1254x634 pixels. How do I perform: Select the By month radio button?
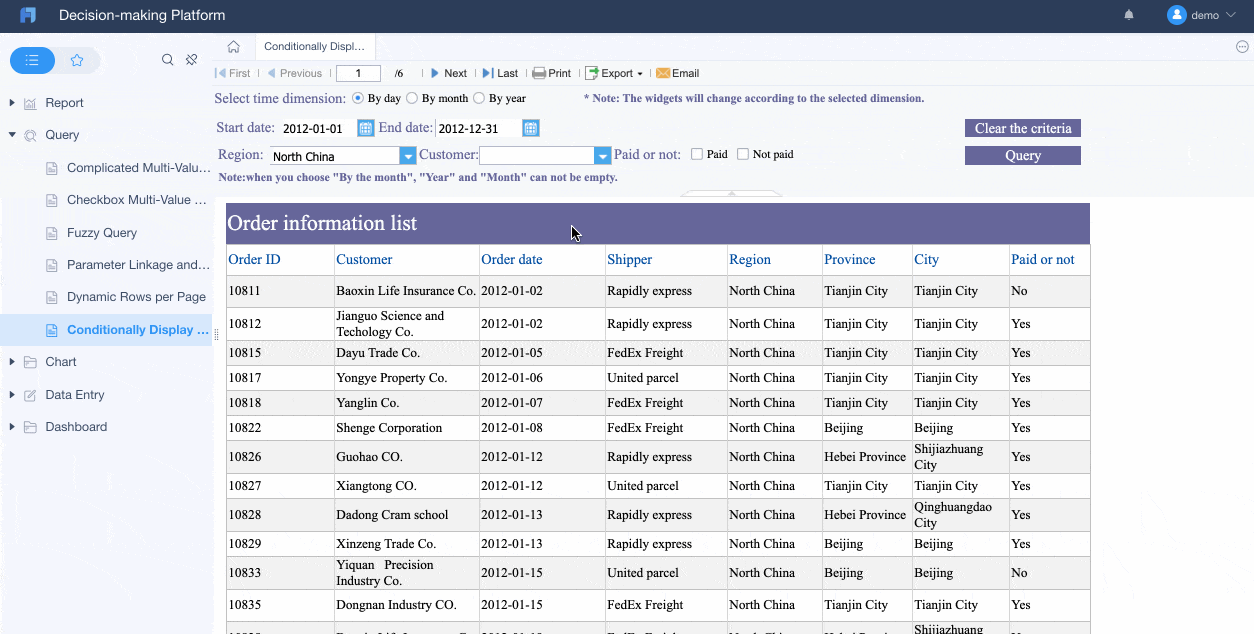[x=412, y=98]
